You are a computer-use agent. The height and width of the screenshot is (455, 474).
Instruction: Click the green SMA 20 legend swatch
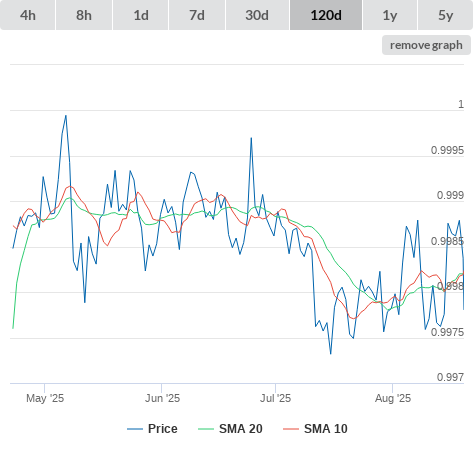(x=206, y=429)
